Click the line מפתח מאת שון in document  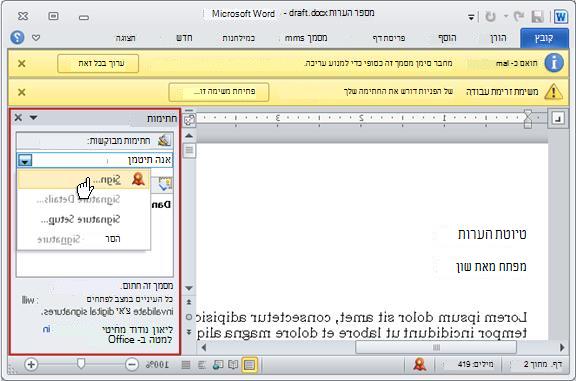pyautogui.click(x=491, y=266)
